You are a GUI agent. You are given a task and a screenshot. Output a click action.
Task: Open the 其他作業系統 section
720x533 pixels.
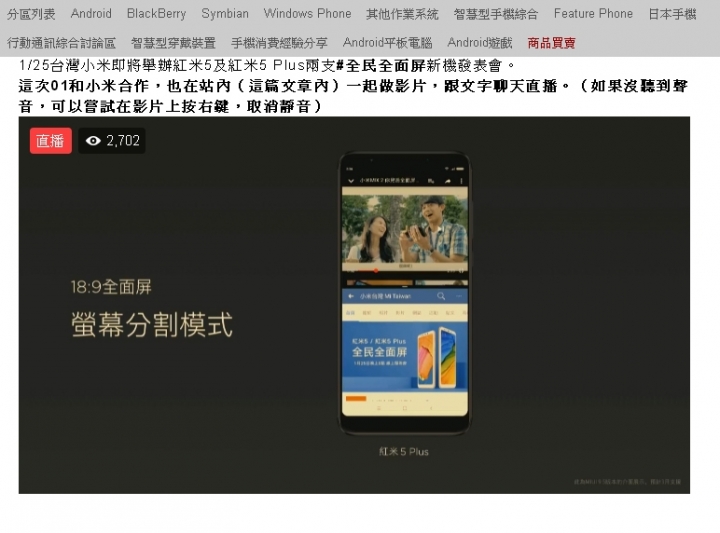(x=402, y=14)
